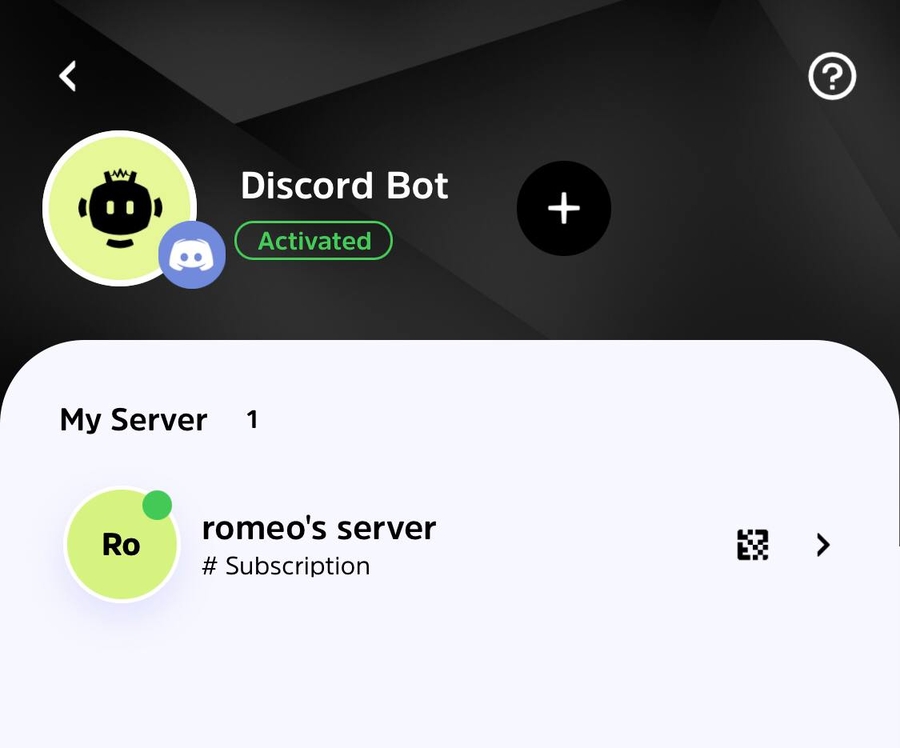Open romeo's server by its name
The image size is (900, 748).
(319, 527)
